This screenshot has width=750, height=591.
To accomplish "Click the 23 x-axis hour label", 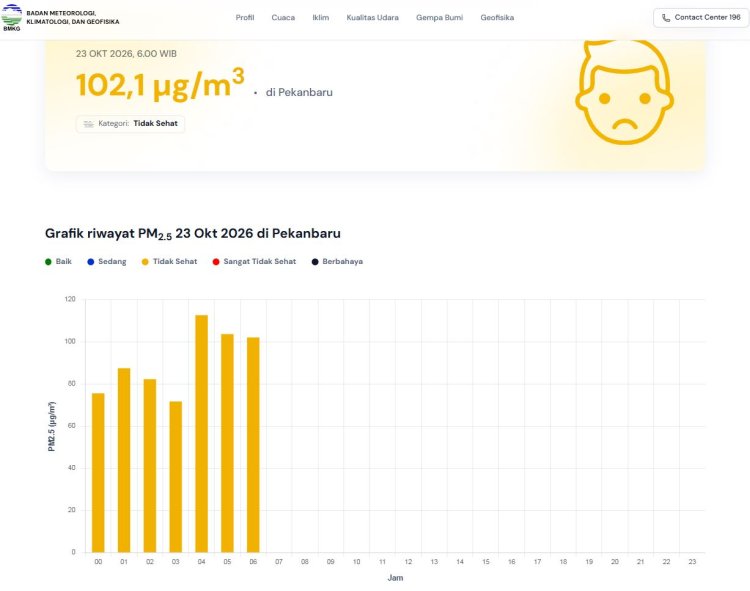I will [692, 562].
